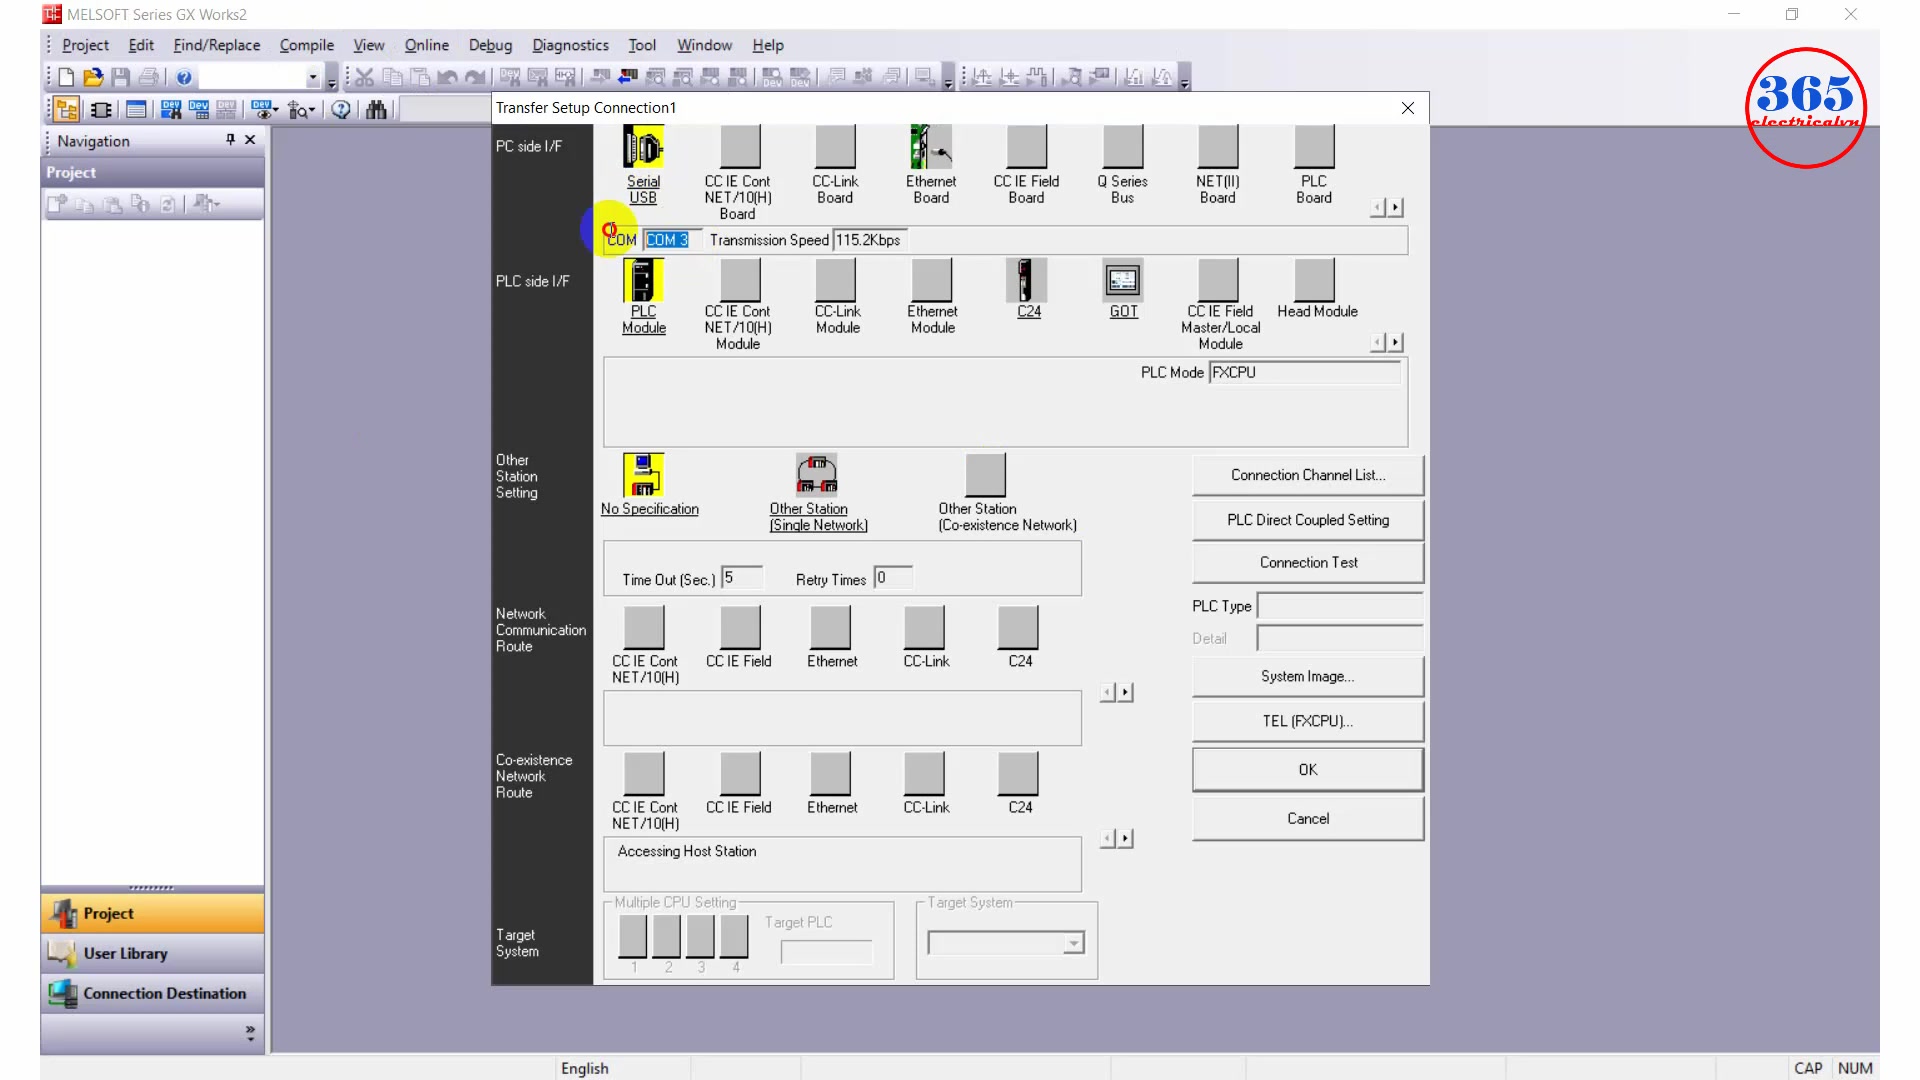
Task: Select Ethernet in Network Communication Route
Action: pos(830,627)
